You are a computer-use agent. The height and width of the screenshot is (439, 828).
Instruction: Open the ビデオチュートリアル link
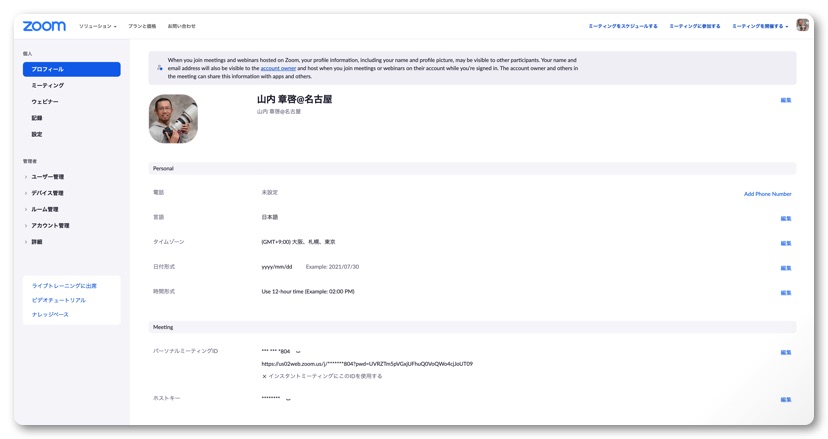58,300
